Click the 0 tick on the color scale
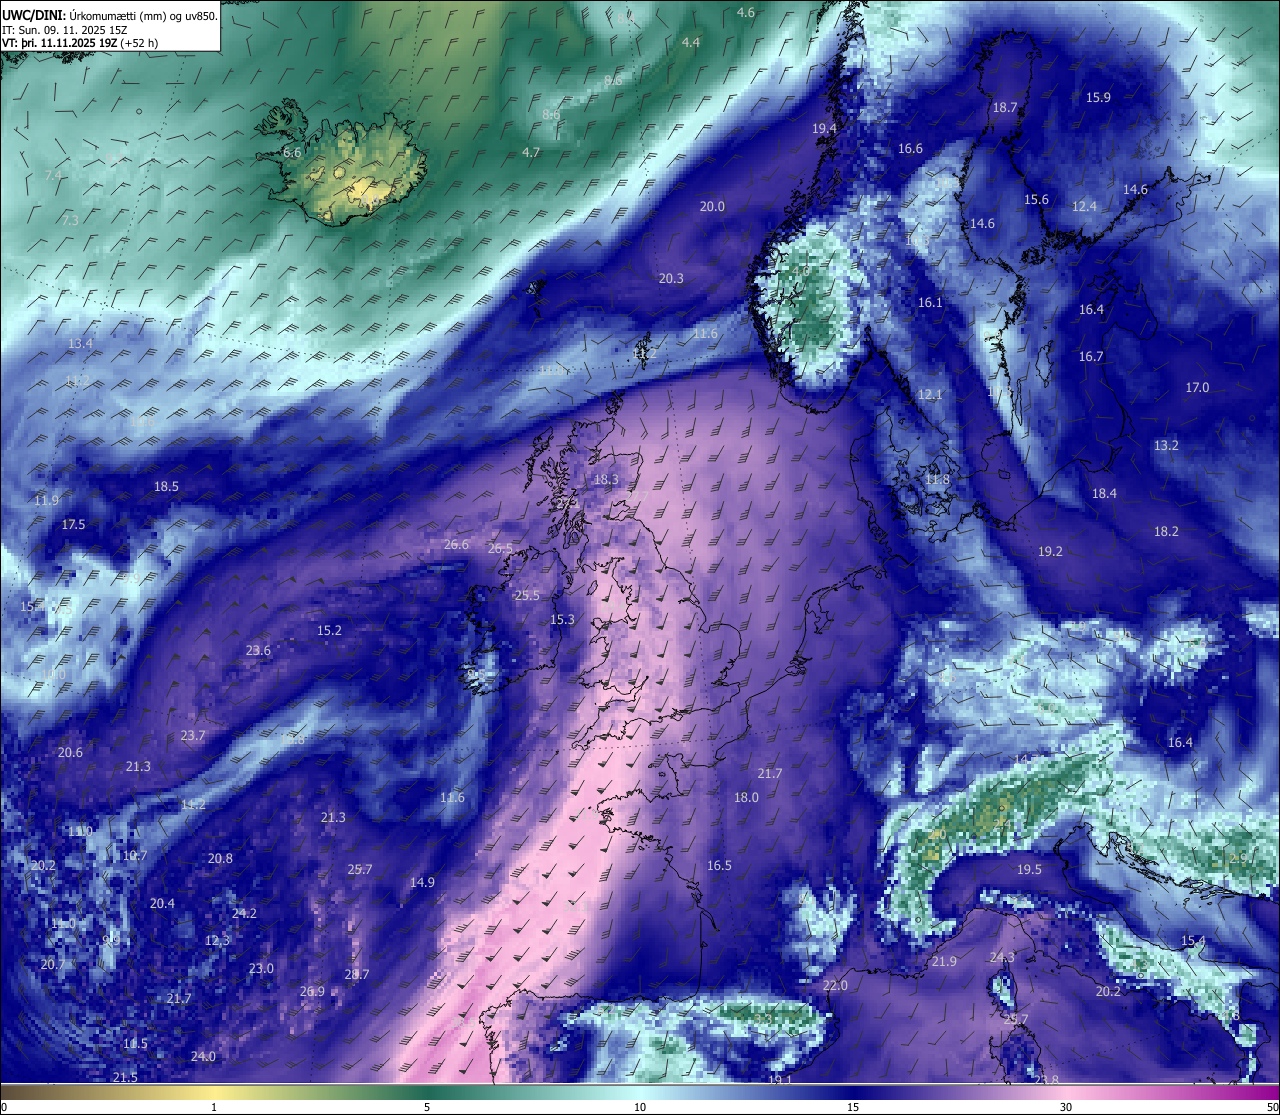1280x1115 pixels. tap(3, 1107)
